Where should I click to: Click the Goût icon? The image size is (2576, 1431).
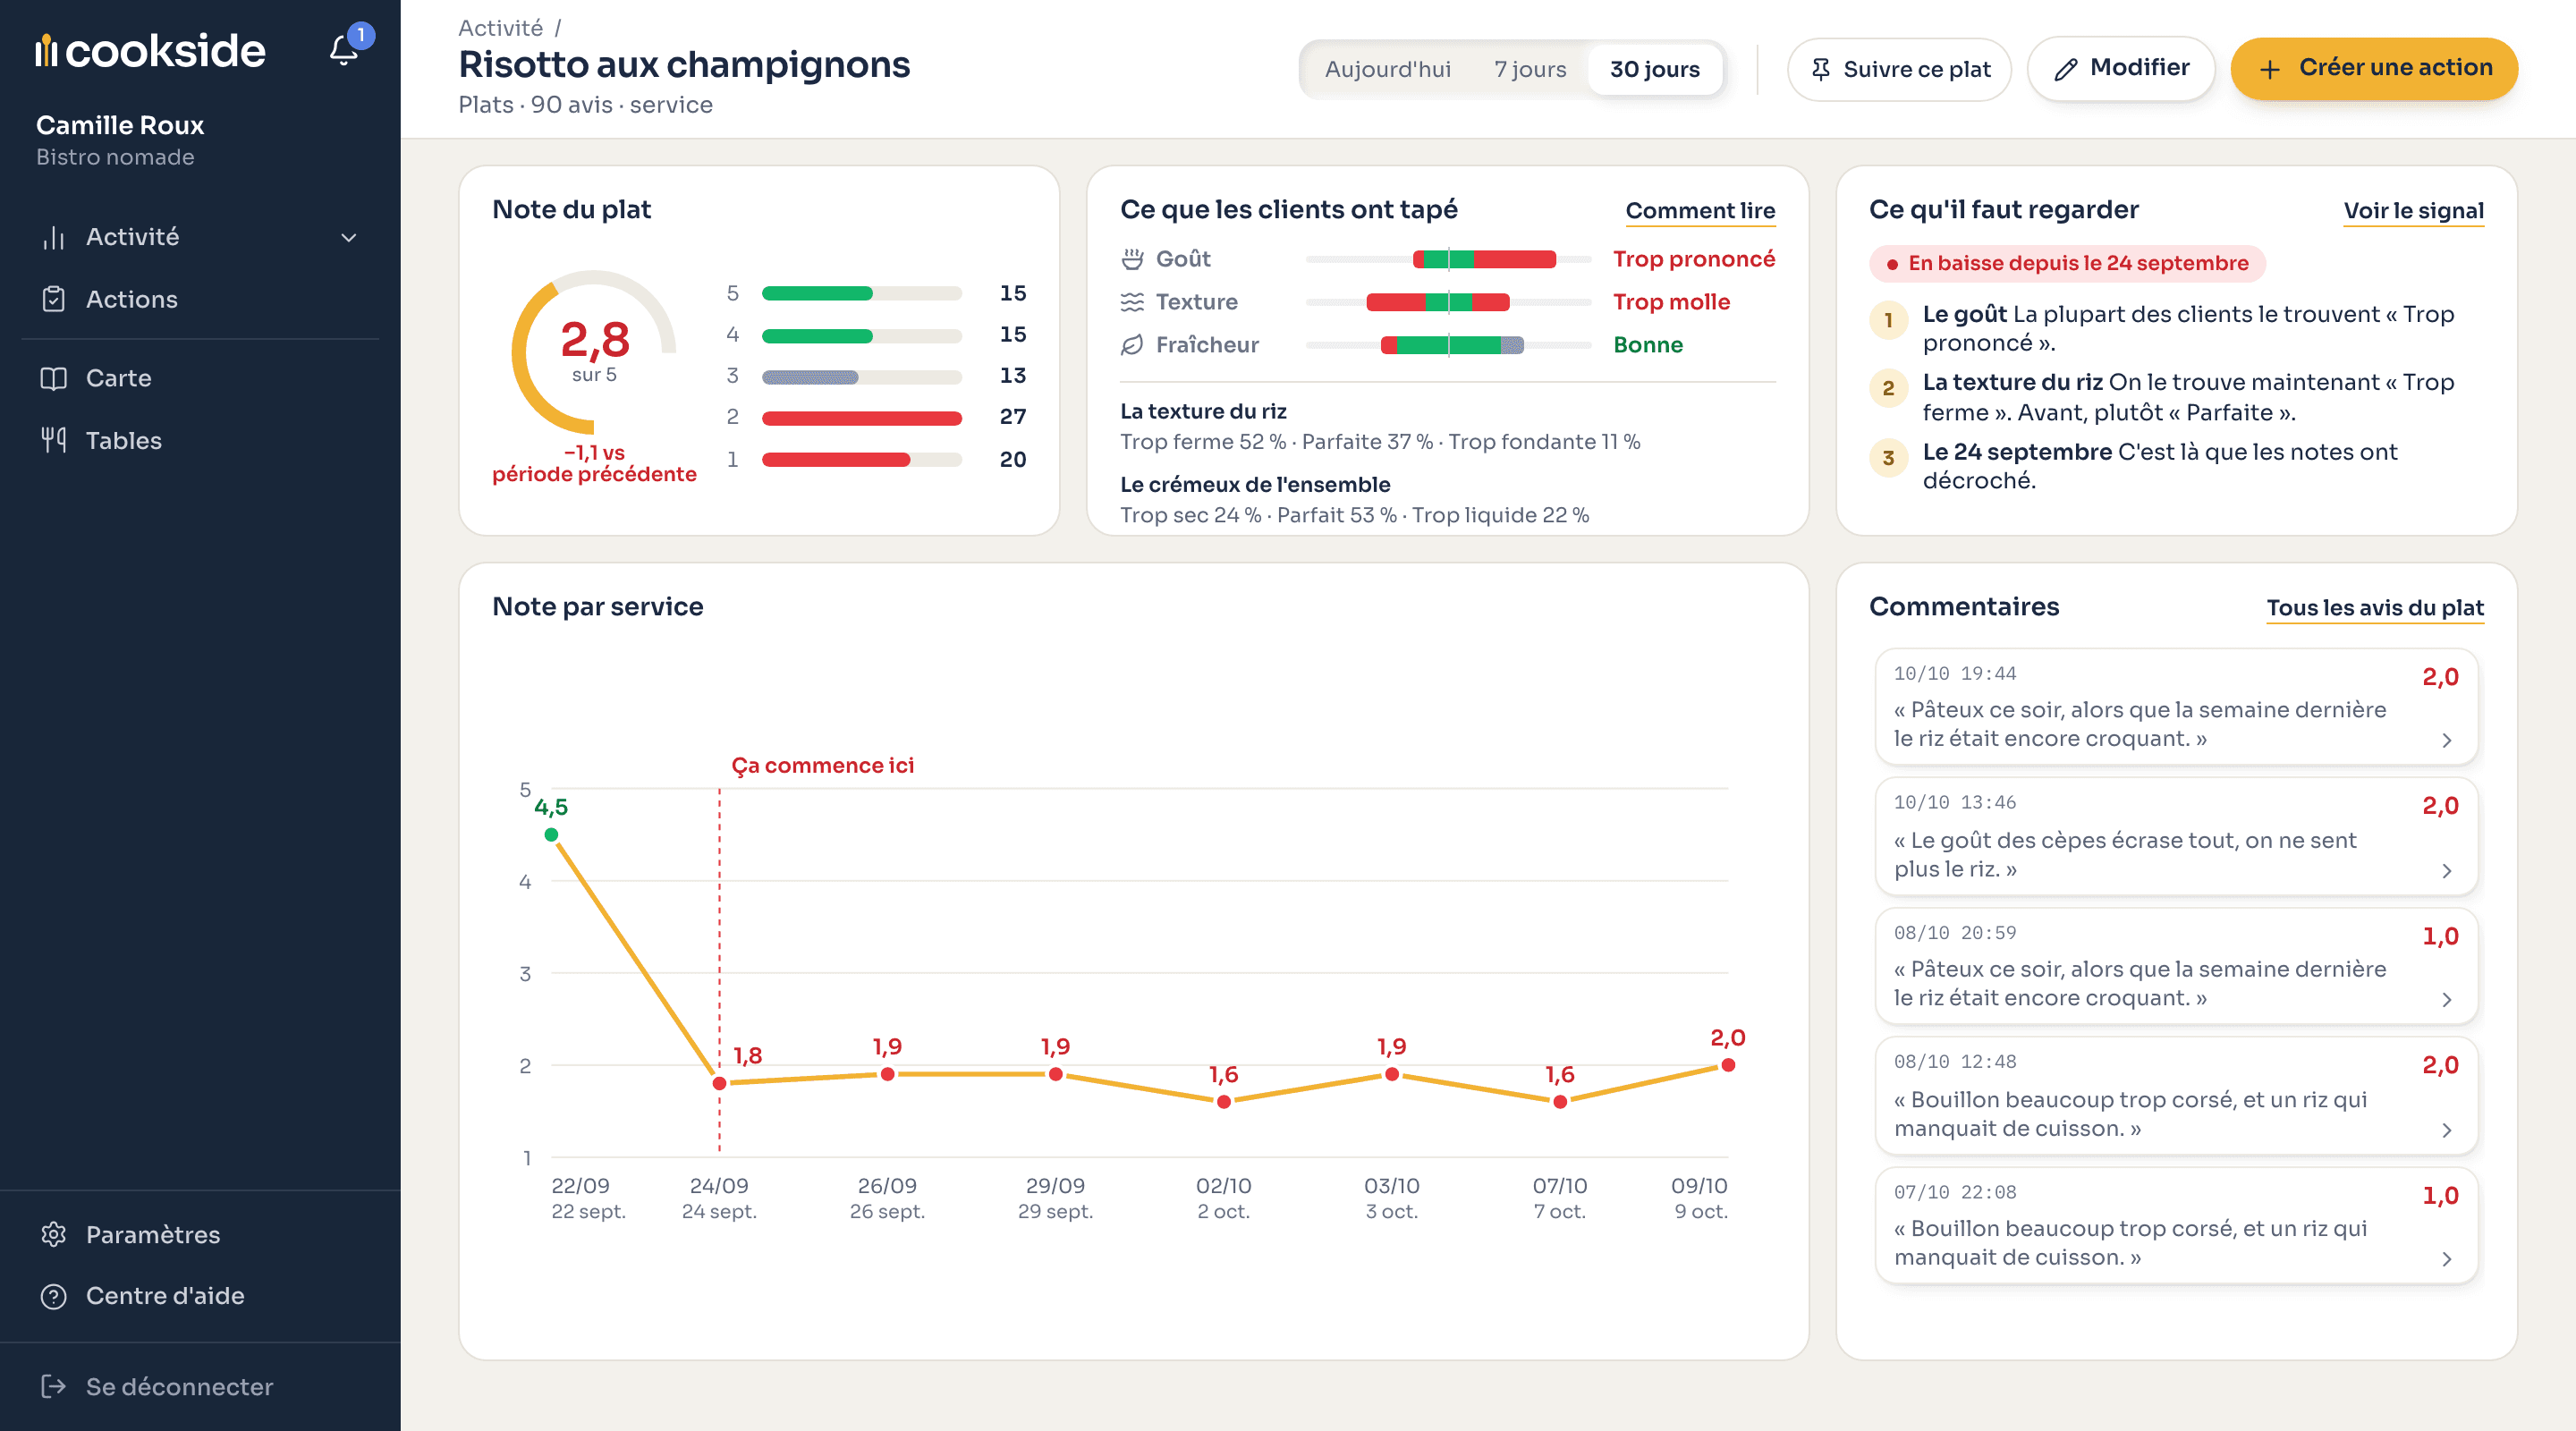tap(1132, 259)
